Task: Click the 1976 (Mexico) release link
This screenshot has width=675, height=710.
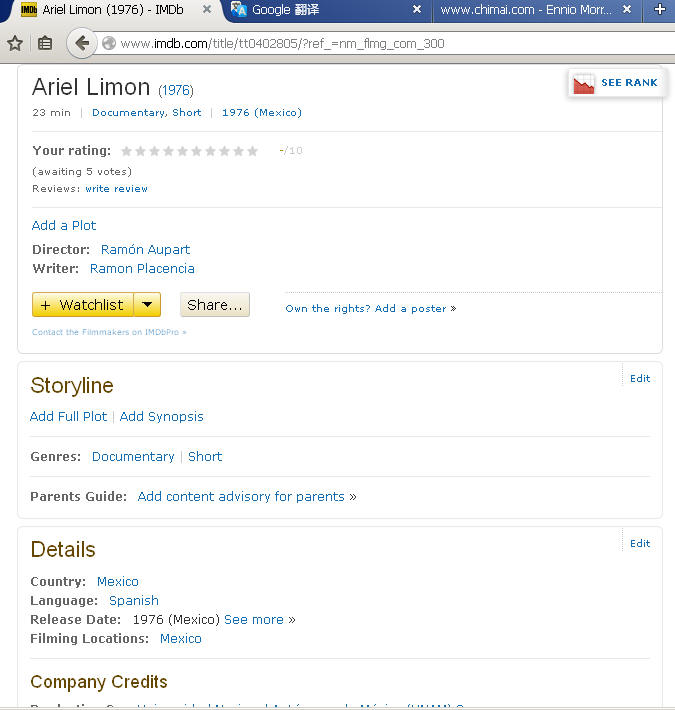Action: click(x=262, y=112)
